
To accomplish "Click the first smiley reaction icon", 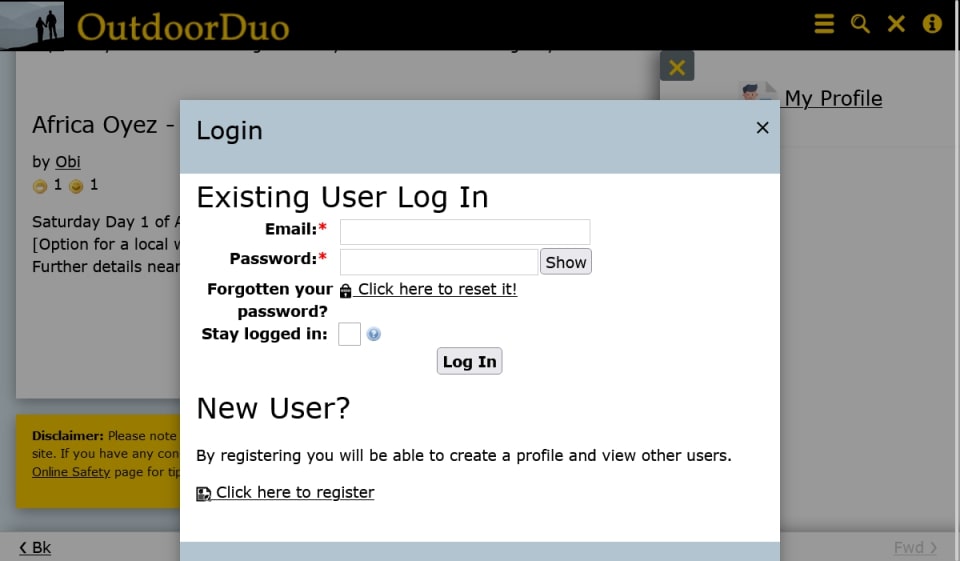I will (x=40, y=186).
